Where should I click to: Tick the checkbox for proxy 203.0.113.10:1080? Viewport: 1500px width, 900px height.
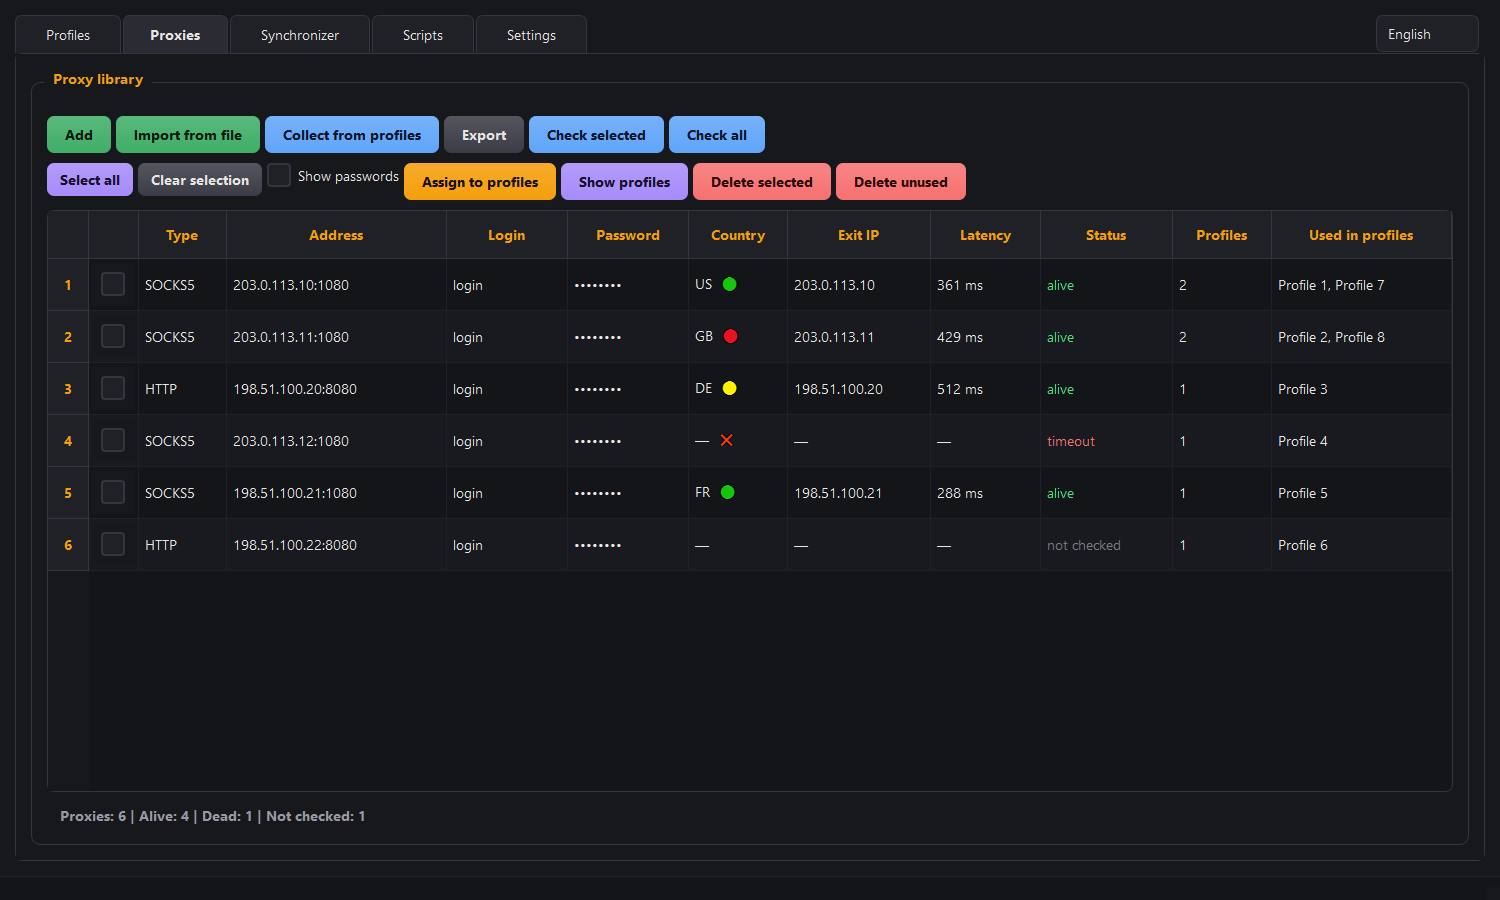click(113, 284)
